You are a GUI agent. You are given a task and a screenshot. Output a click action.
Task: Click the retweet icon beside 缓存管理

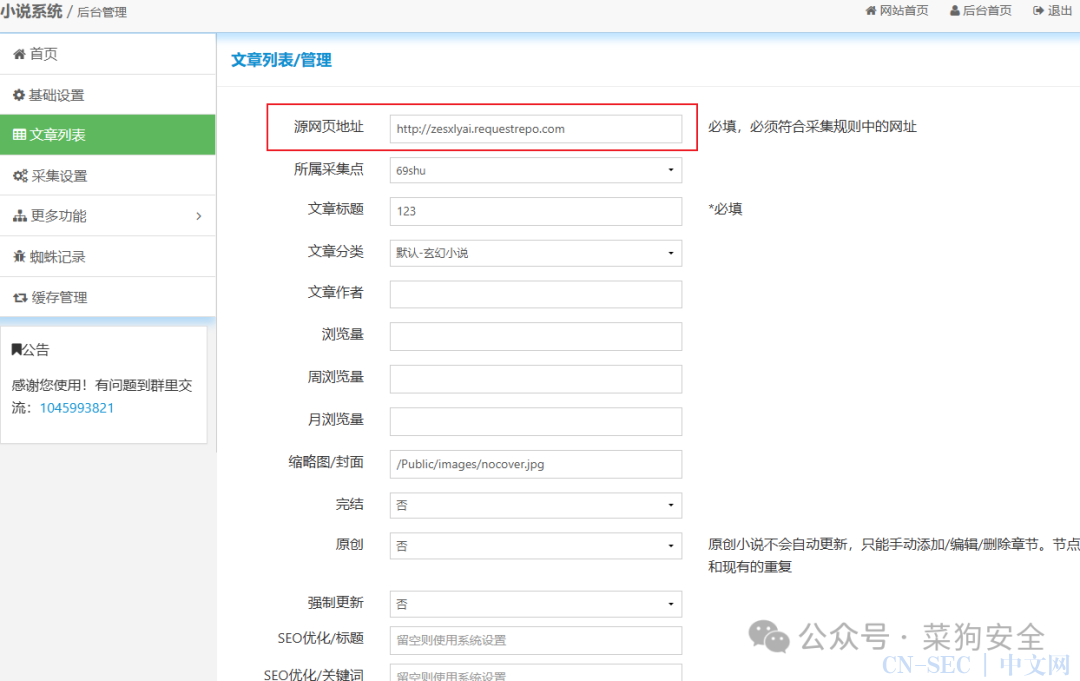pos(21,297)
